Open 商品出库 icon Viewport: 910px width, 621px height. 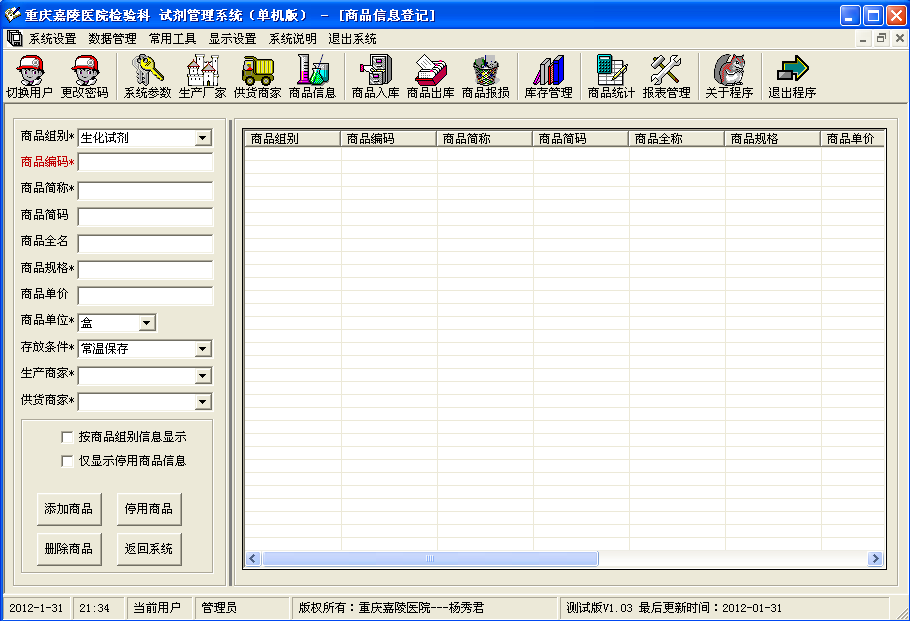tap(431, 77)
